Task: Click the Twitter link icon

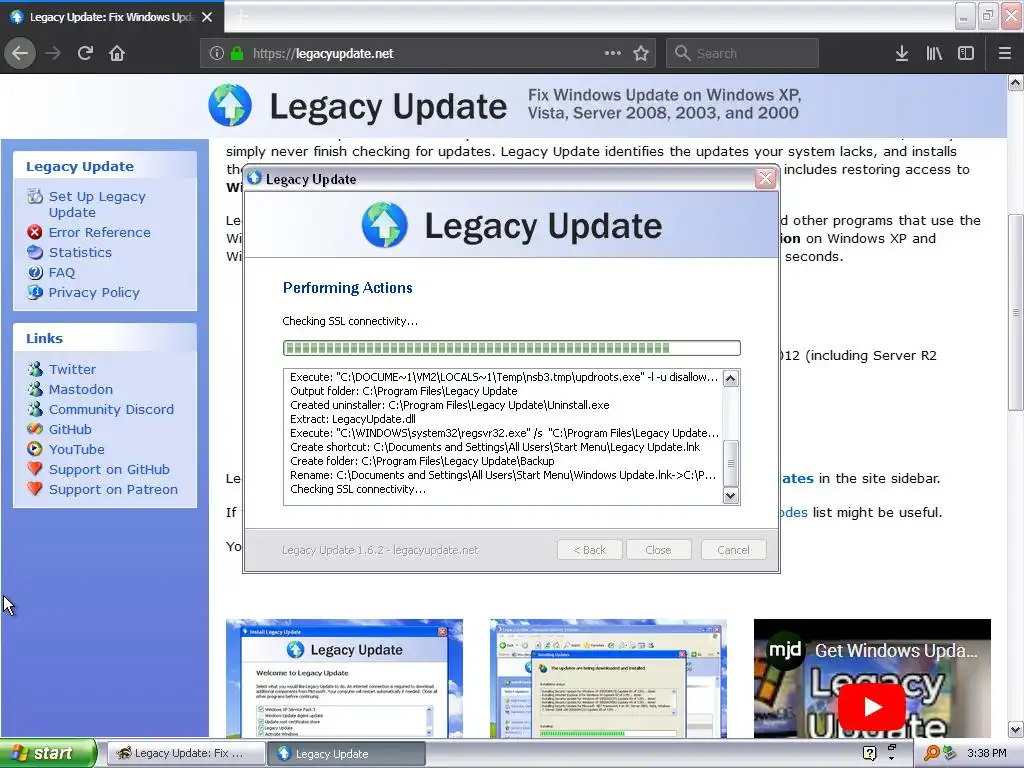Action: (x=35, y=369)
